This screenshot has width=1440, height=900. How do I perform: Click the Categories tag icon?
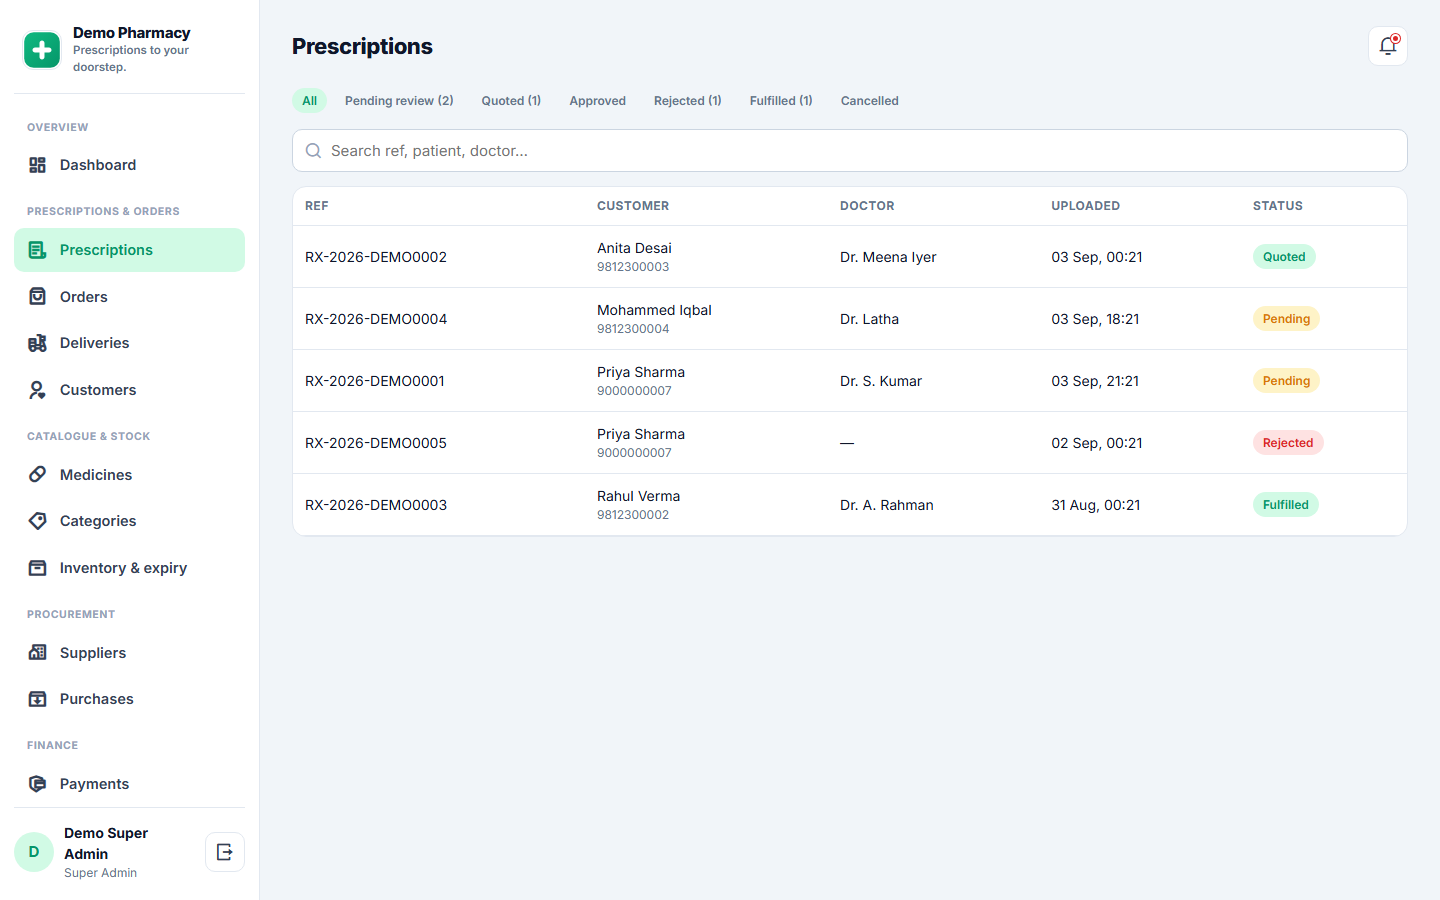pos(37,521)
